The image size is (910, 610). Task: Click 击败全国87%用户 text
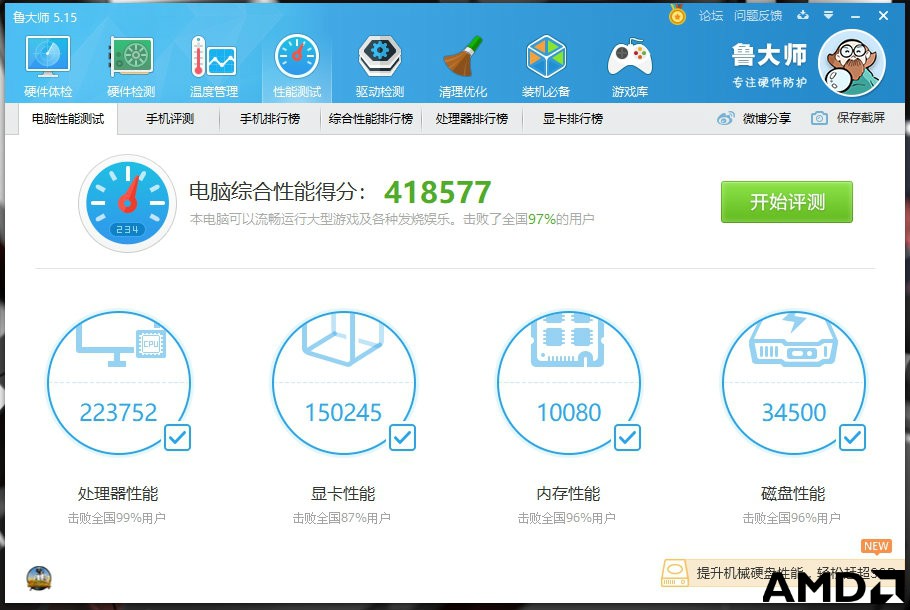click(x=341, y=518)
